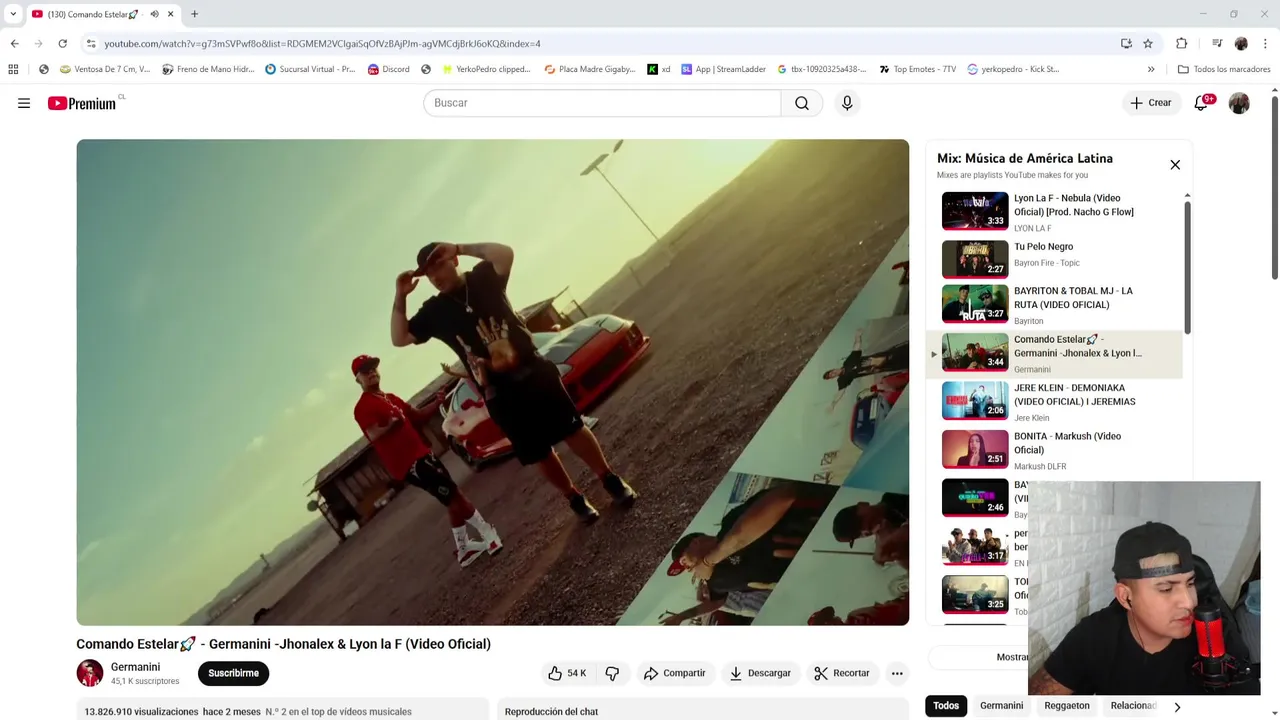View site information icon in the address bar

91,43
